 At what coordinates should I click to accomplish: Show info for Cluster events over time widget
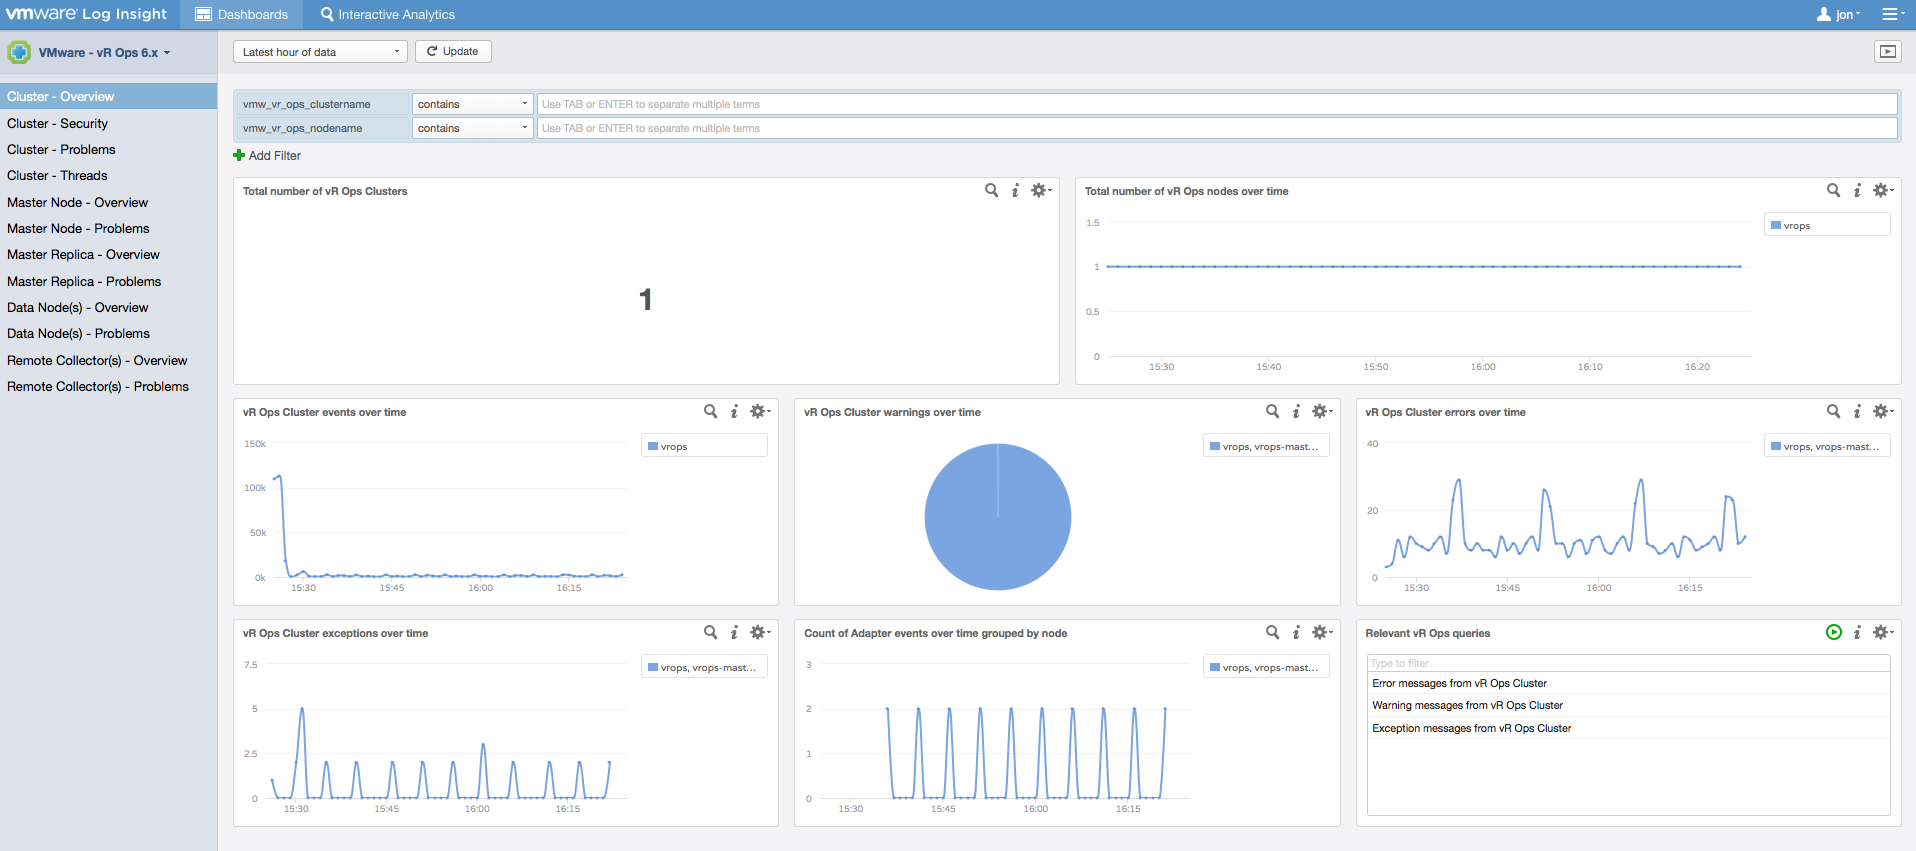(734, 411)
